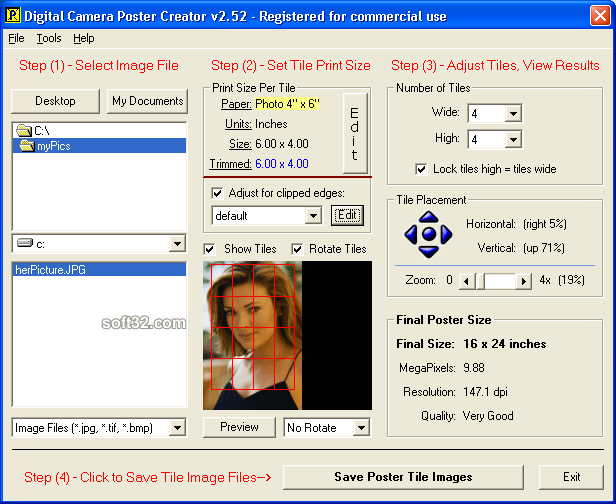This screenshot has height=504, width=616.
Task: Increase zoom with the right arrow
Action: 524,281
